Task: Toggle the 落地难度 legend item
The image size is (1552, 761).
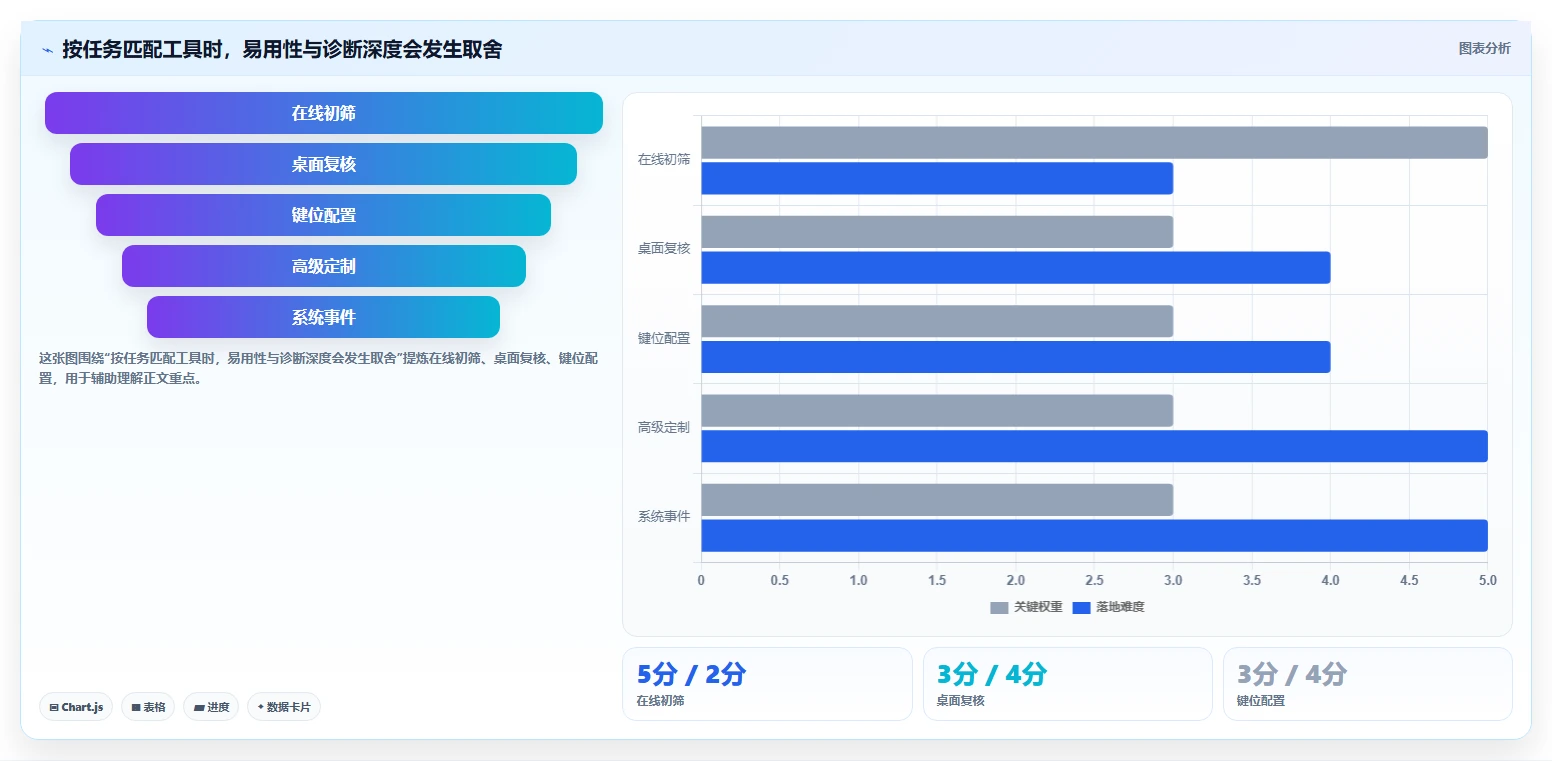Action: [x=1108, y=607]
